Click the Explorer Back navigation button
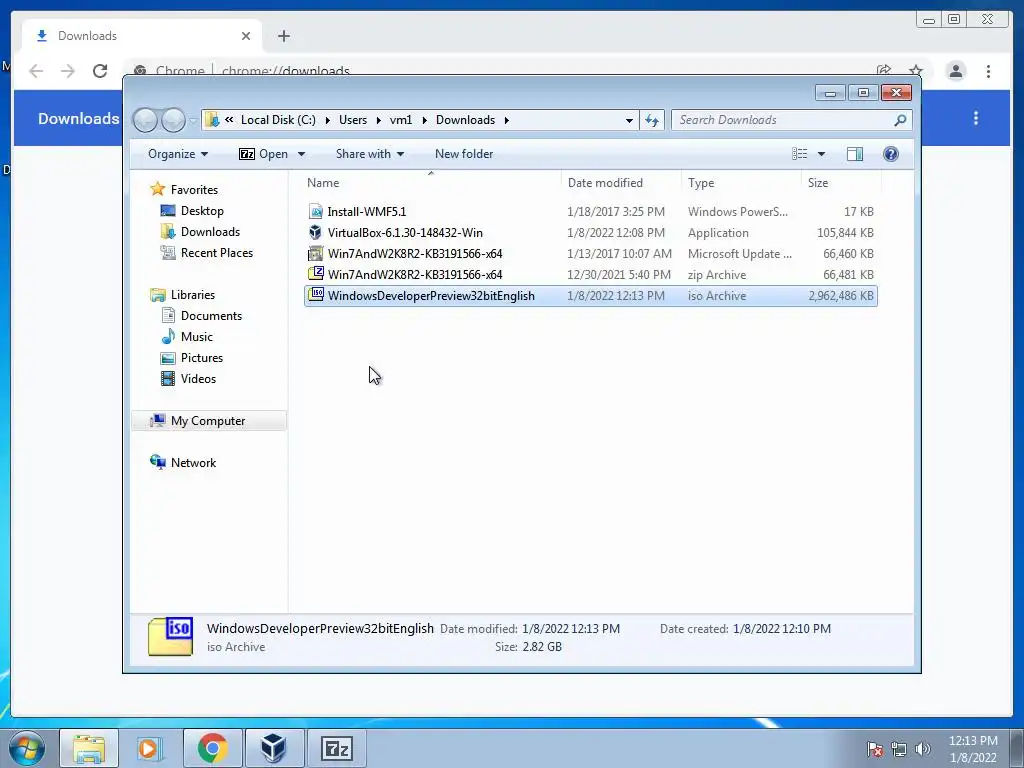The height and width of the screenshot is (768, 1024). (x=145, y=120)
